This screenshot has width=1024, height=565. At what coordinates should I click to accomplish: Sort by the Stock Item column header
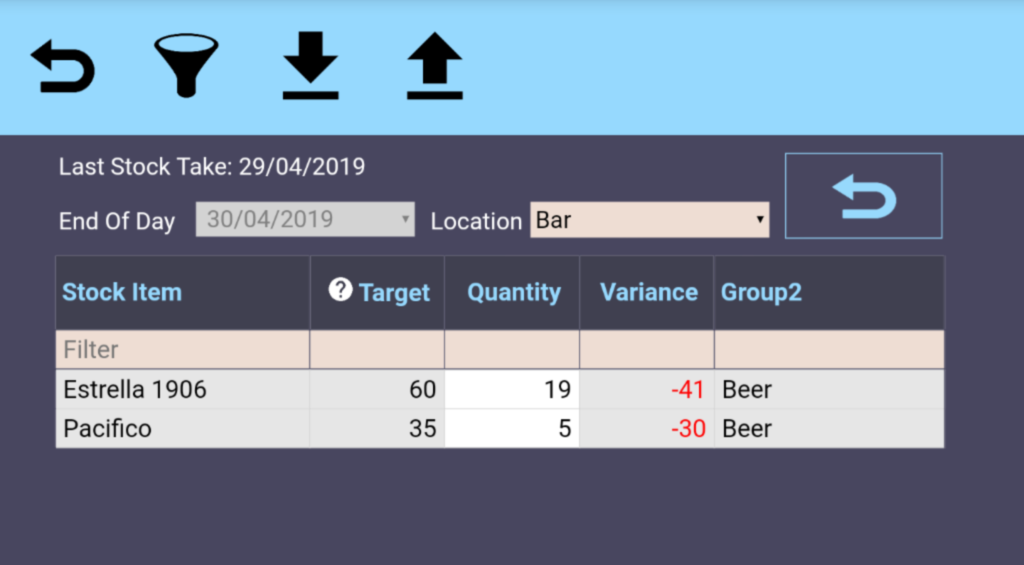pos(122,293)
